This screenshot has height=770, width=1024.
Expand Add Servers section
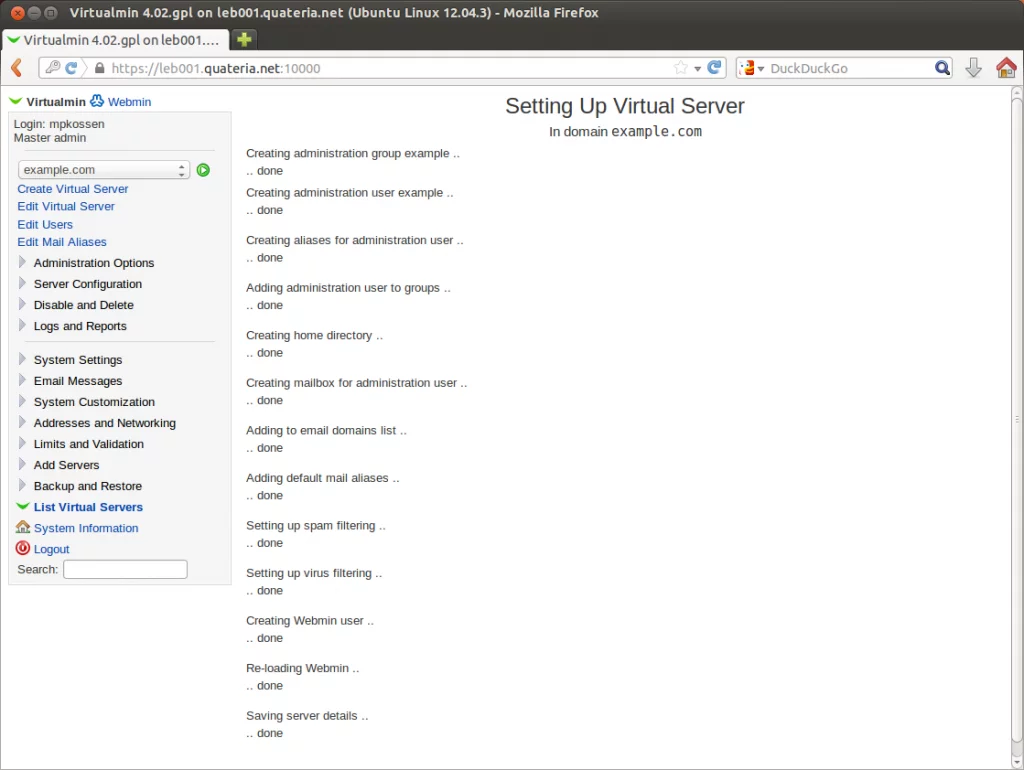click(66, 465)
